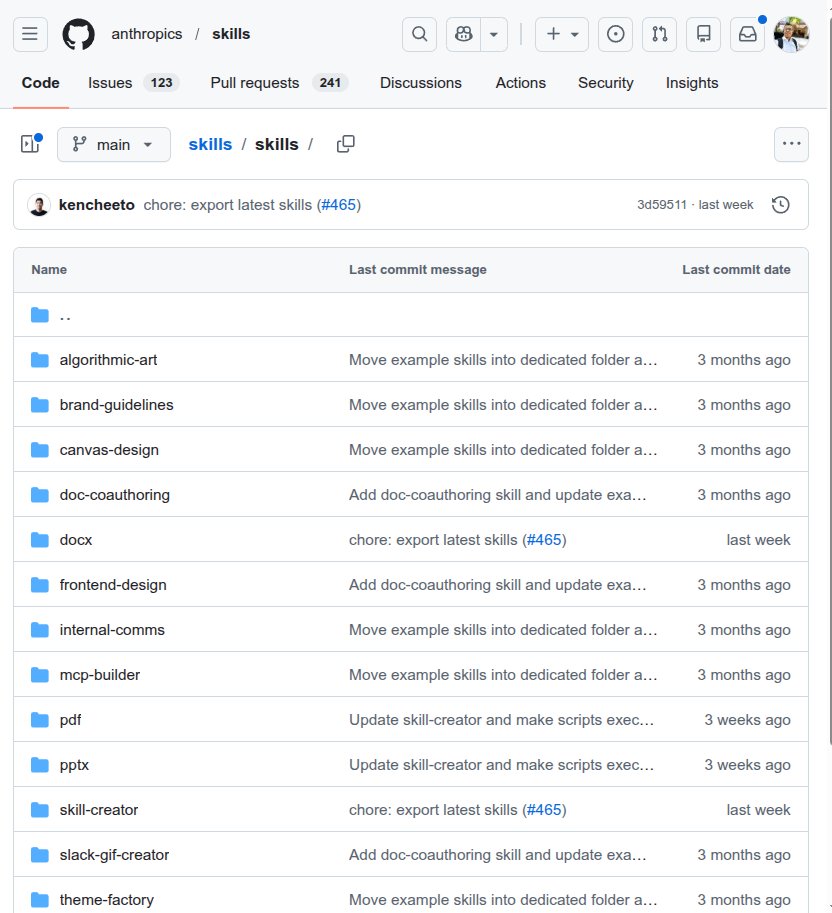832x913 pixels.
Task: Click folder icon beside mcp-builder
Action: pos(40,675)
